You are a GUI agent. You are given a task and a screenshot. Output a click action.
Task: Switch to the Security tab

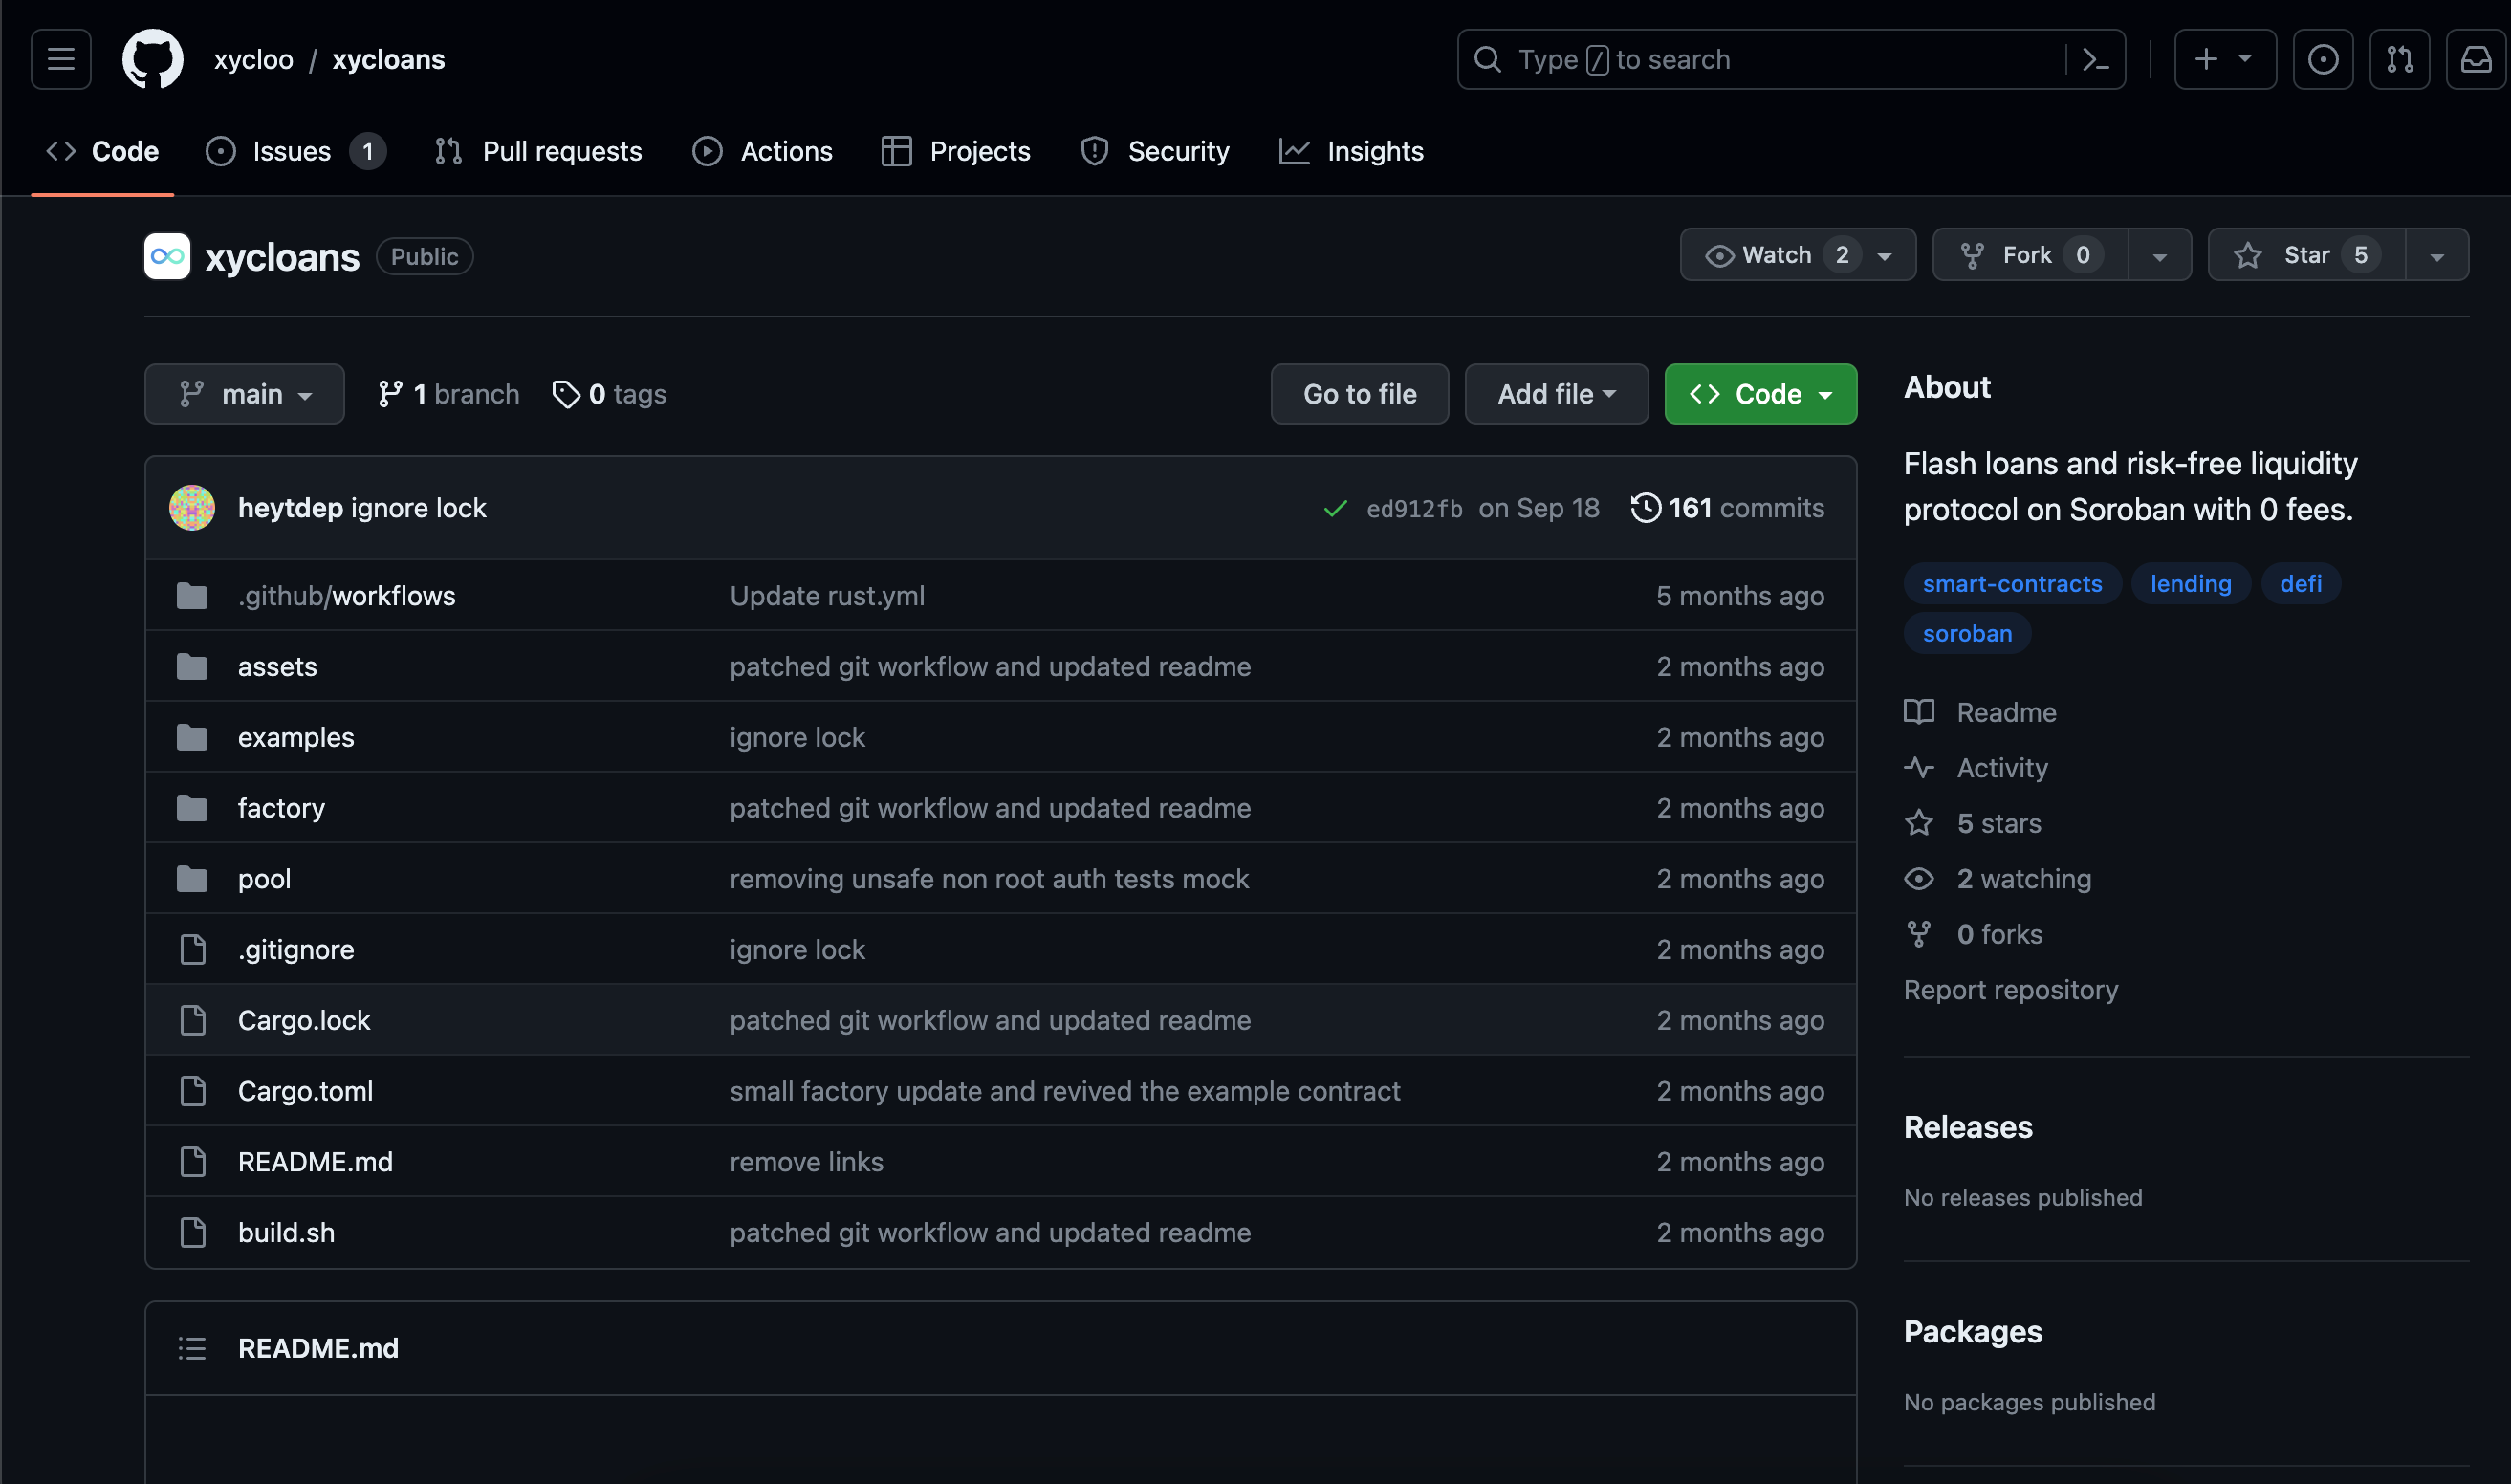click(1154, 151)
